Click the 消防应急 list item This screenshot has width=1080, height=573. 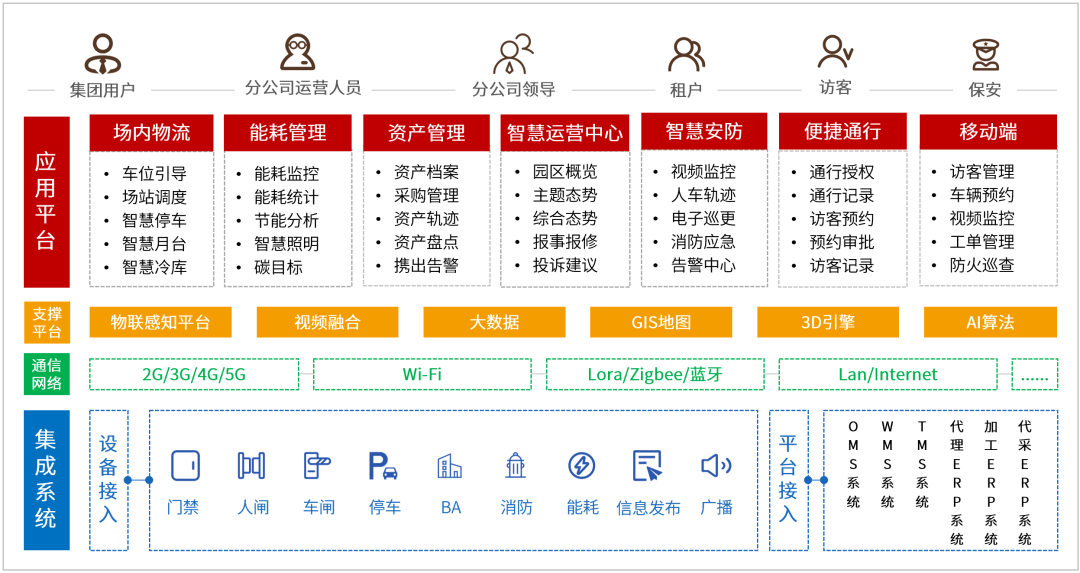pos(703,242)
